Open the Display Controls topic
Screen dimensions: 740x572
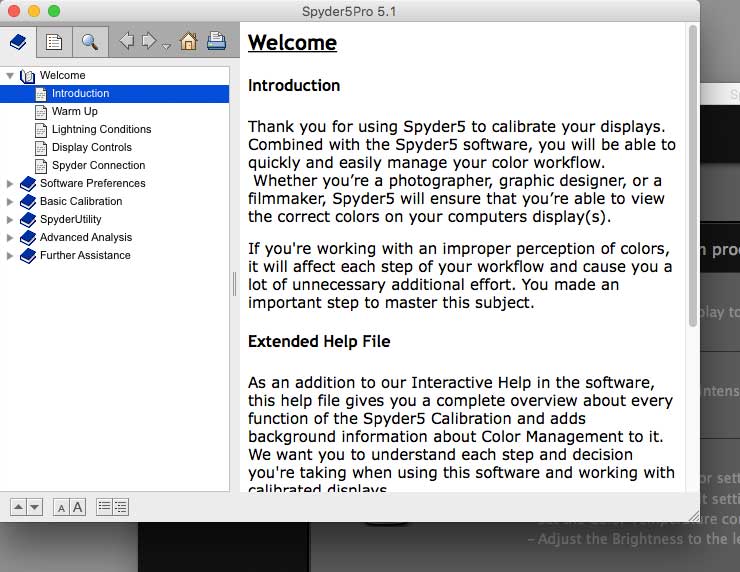pos(92,147)
